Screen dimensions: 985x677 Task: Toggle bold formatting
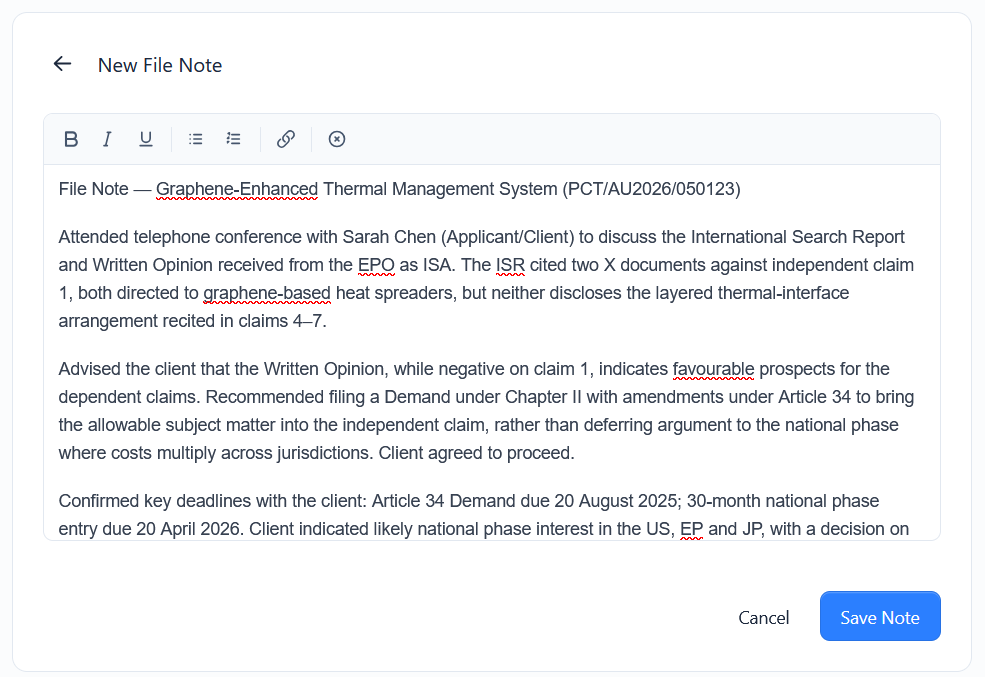[71, 139]
